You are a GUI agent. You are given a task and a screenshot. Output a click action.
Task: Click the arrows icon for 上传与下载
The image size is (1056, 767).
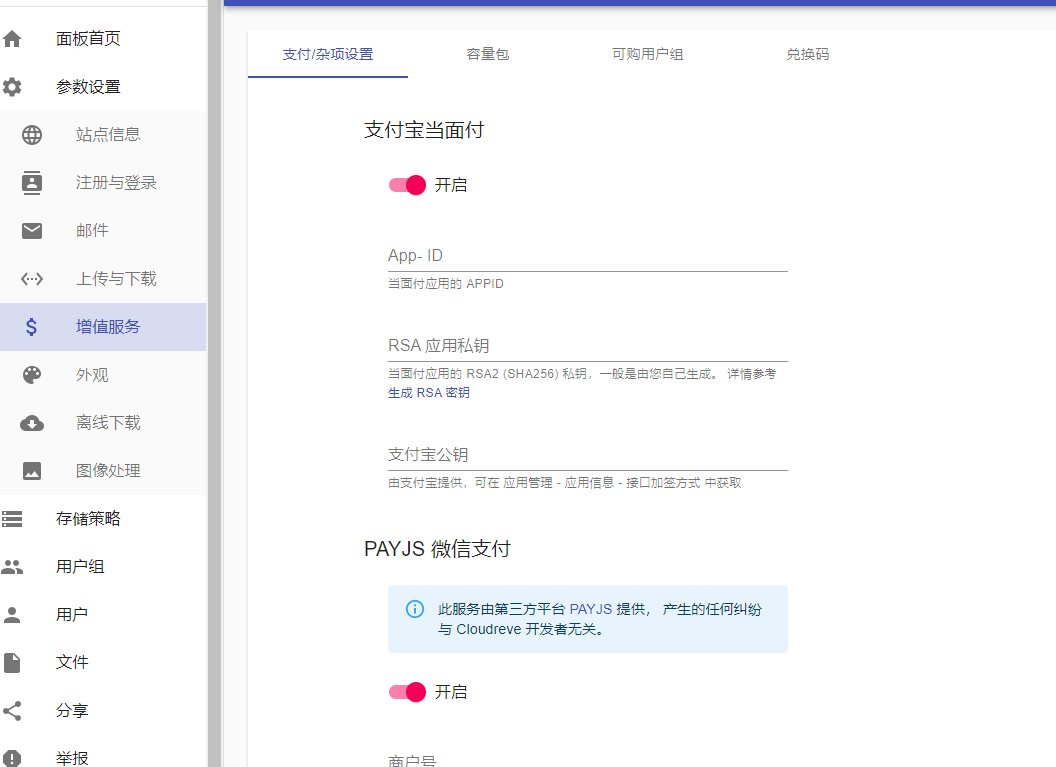pos(32,279)
